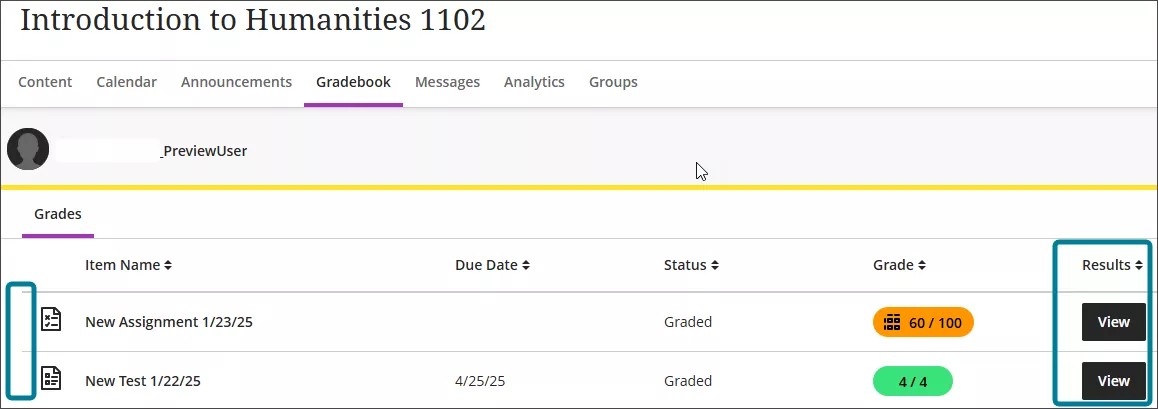This screenshot has height=409, width=1158.
Task: Sort by Status column arrows
Action: [715, 266]
